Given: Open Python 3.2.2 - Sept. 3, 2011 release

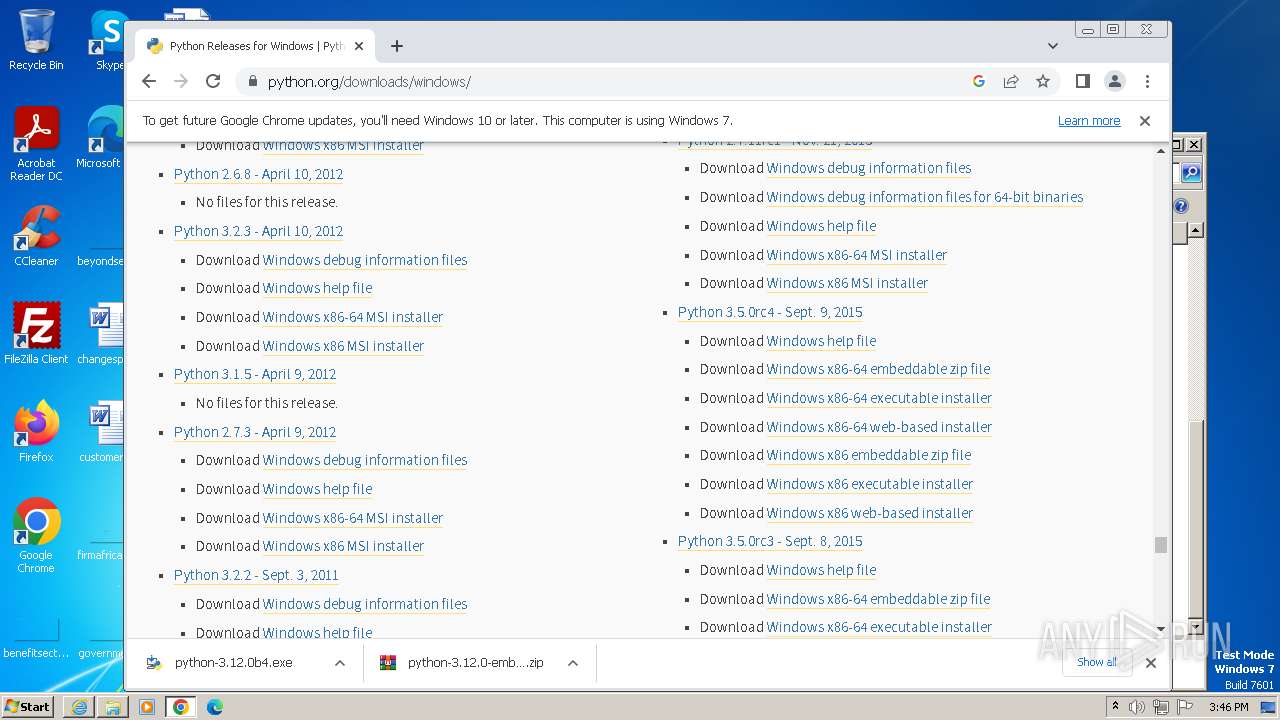Looking at the screenshot, I should point(256,575).
